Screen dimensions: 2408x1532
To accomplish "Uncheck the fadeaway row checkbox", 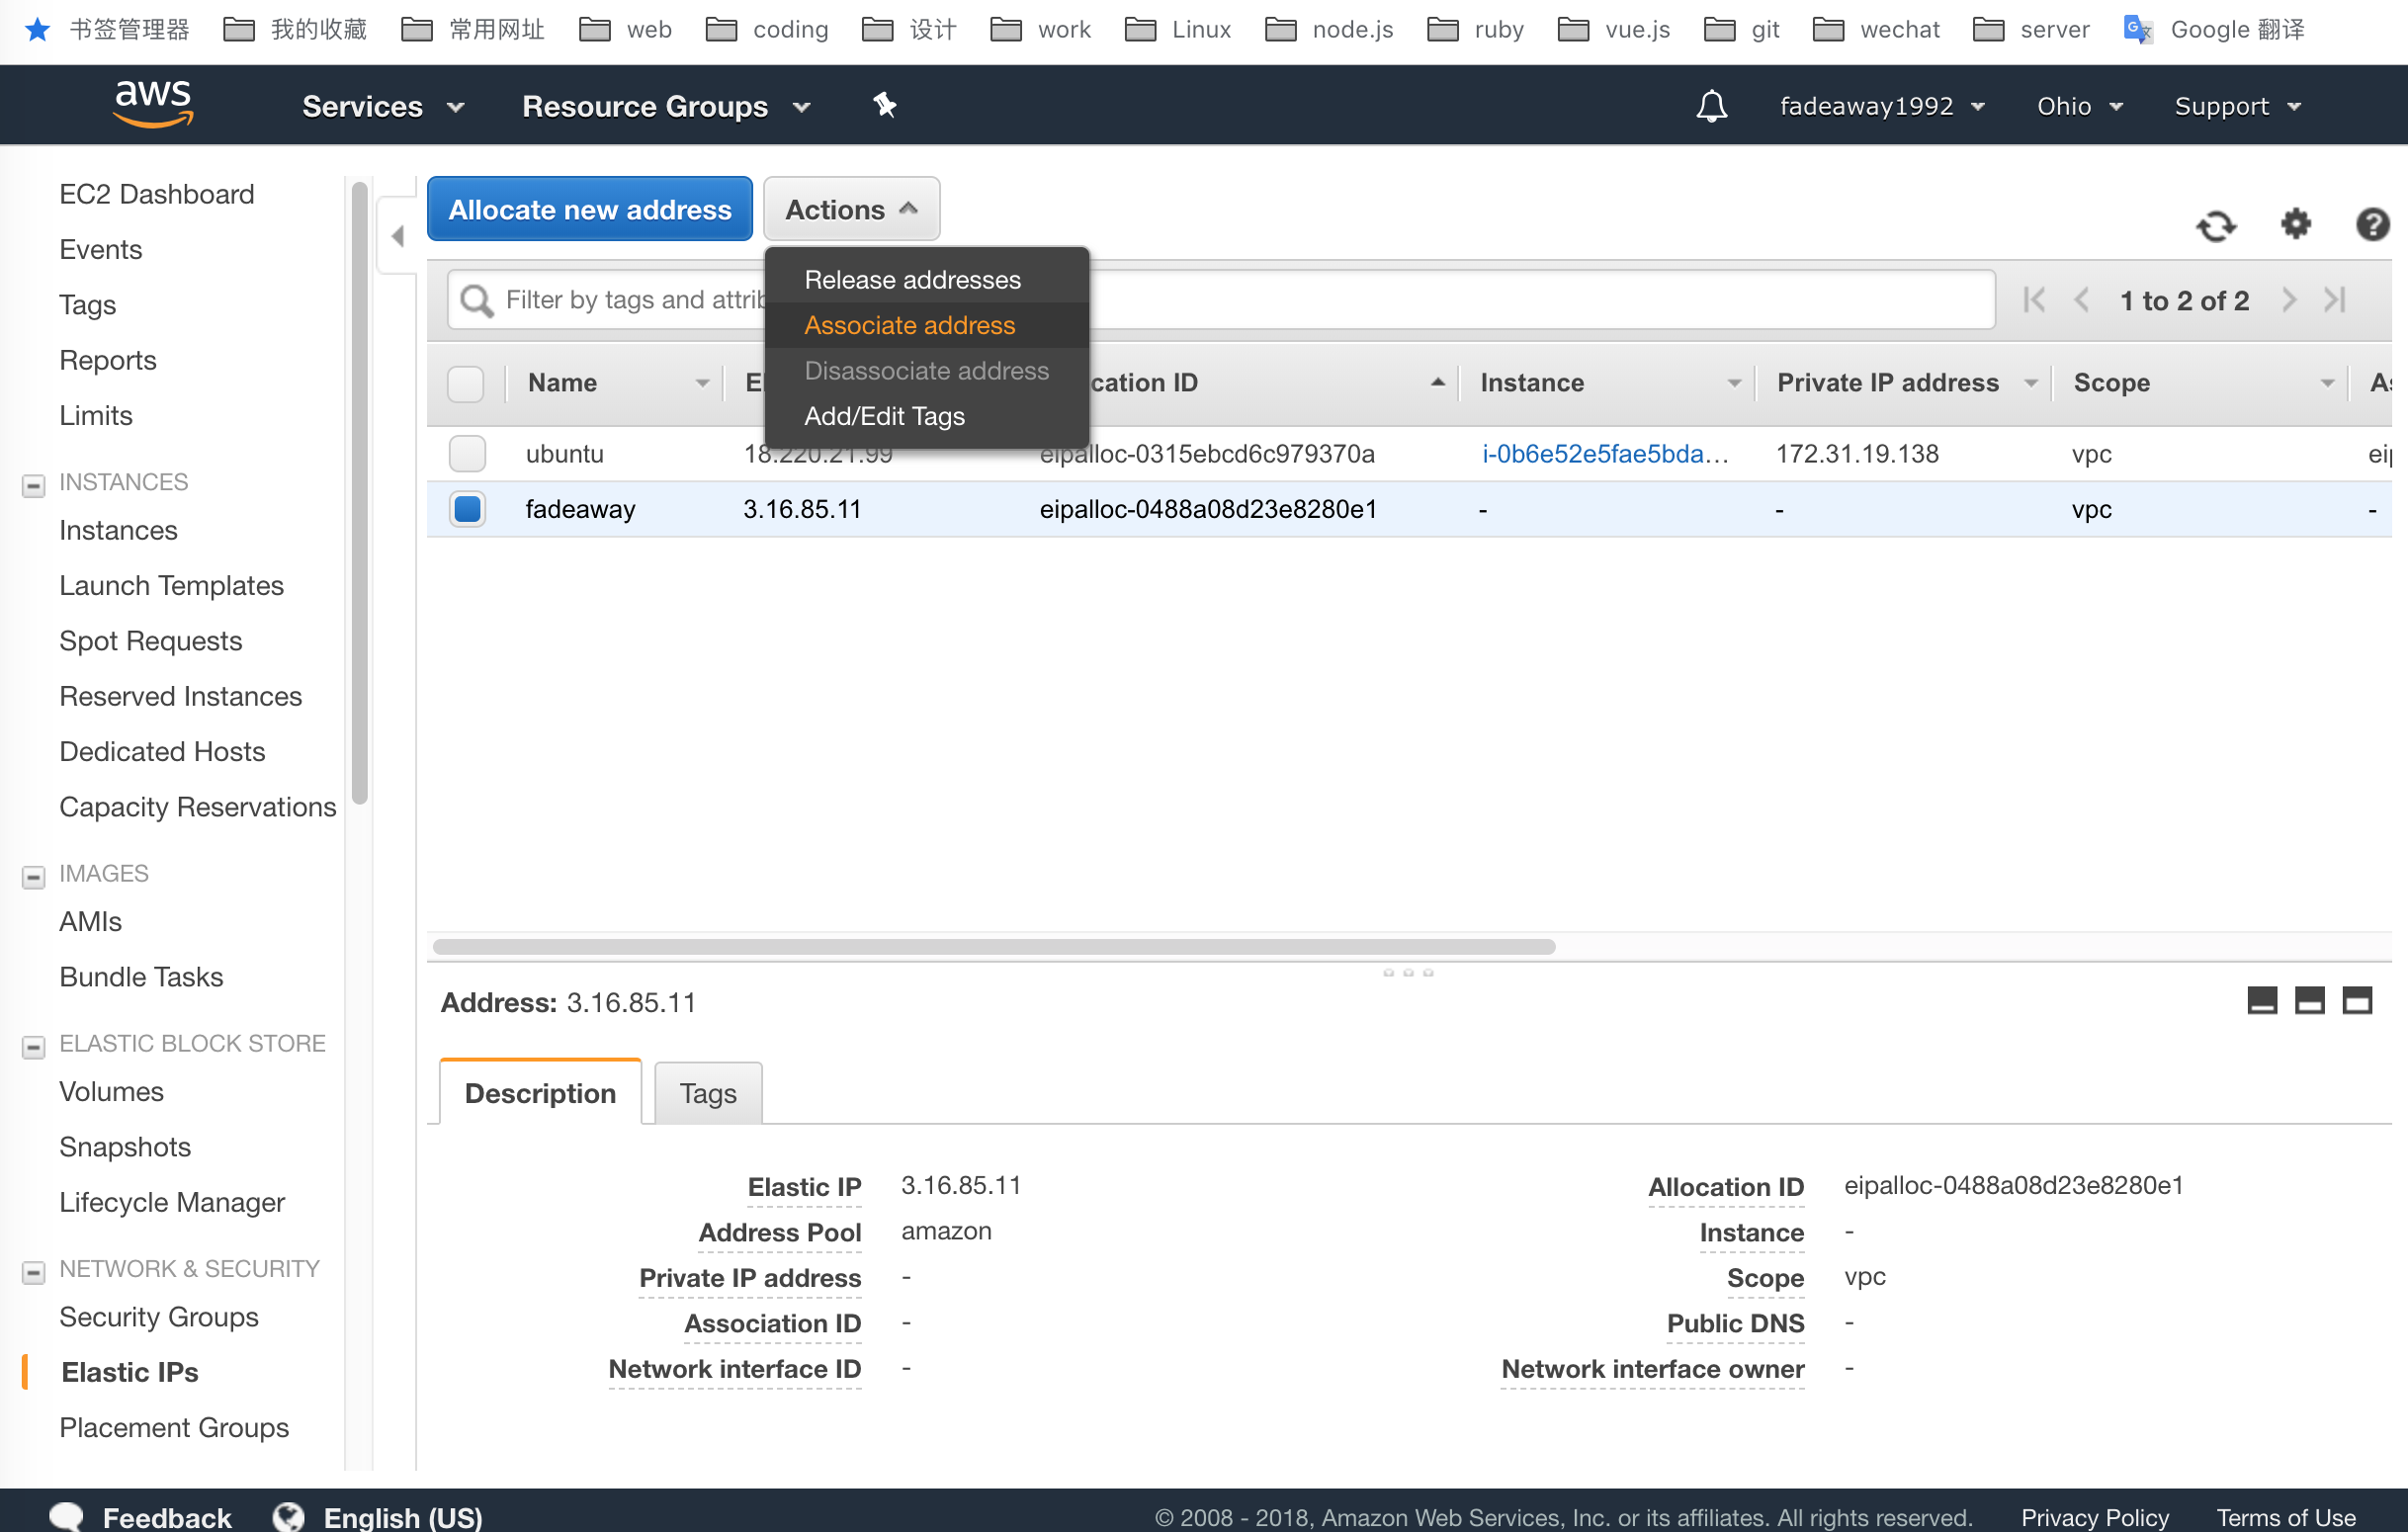I will pyautogui.click(x=467, y=509).
